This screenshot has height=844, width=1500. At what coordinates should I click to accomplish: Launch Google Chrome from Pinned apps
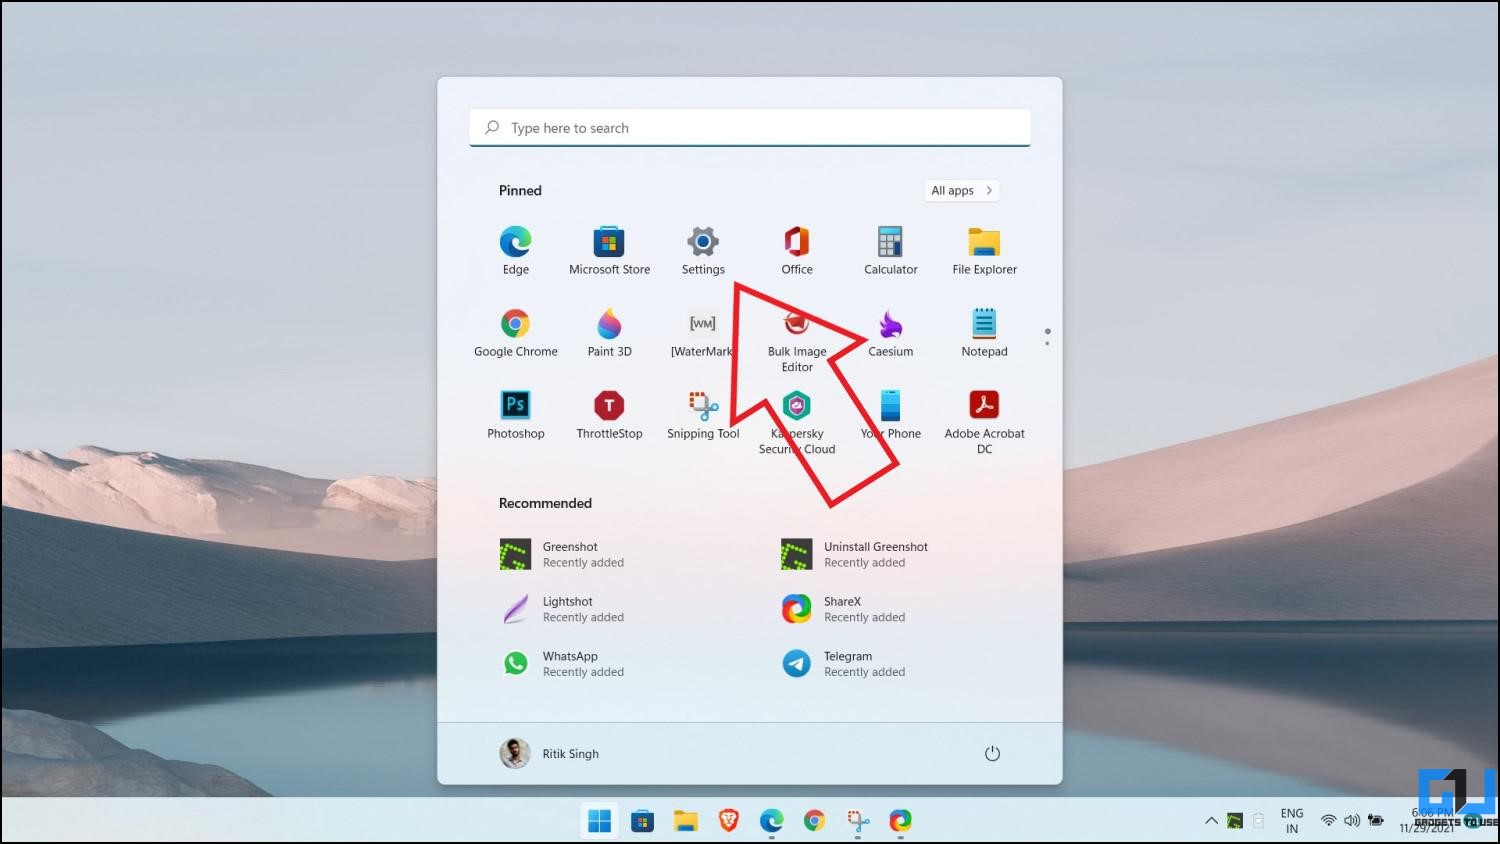516,332
